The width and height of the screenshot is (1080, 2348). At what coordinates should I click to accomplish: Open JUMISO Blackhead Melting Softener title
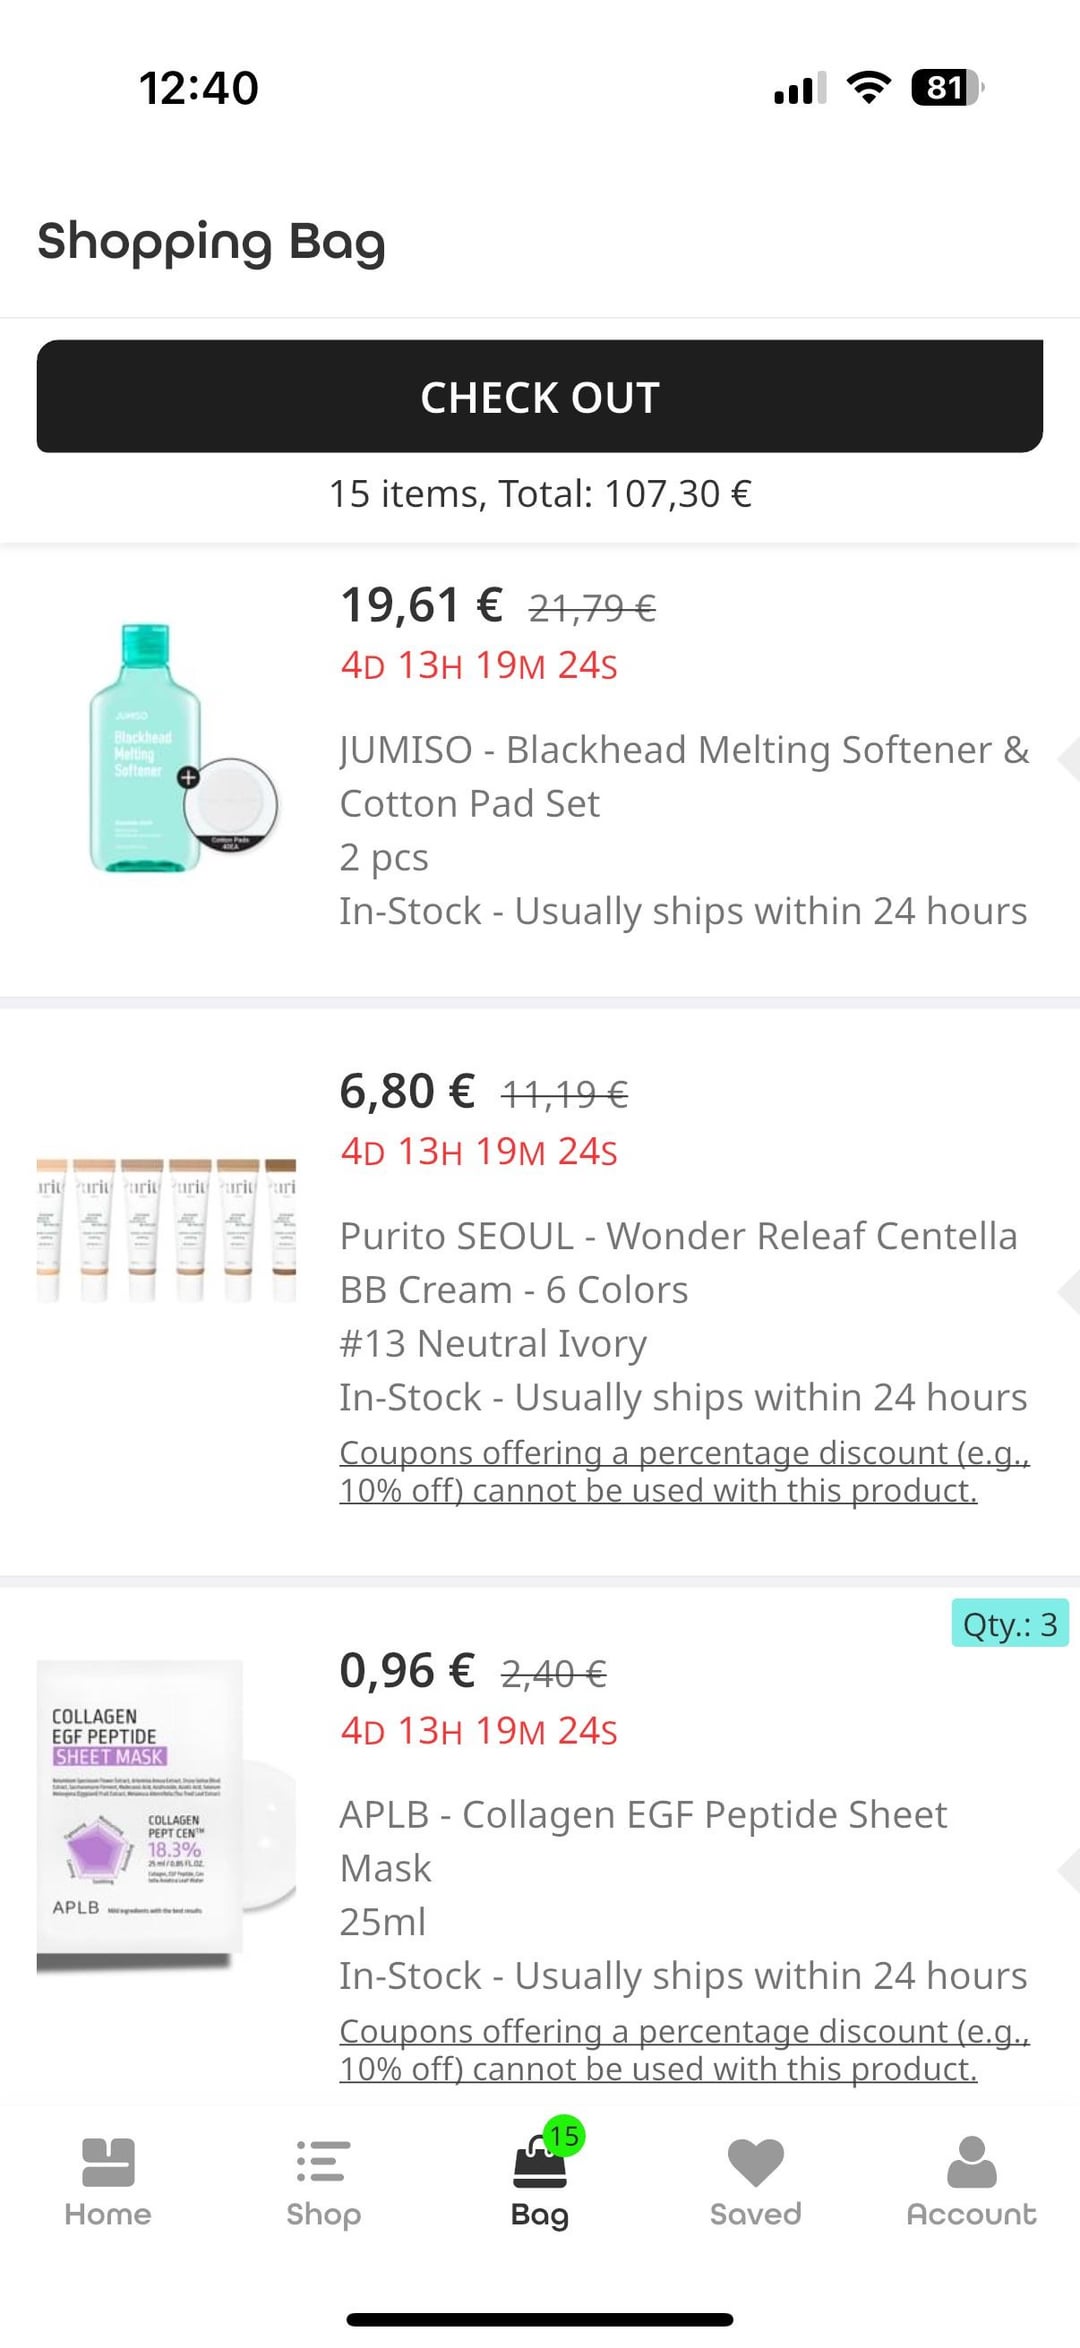coord(684,776)
